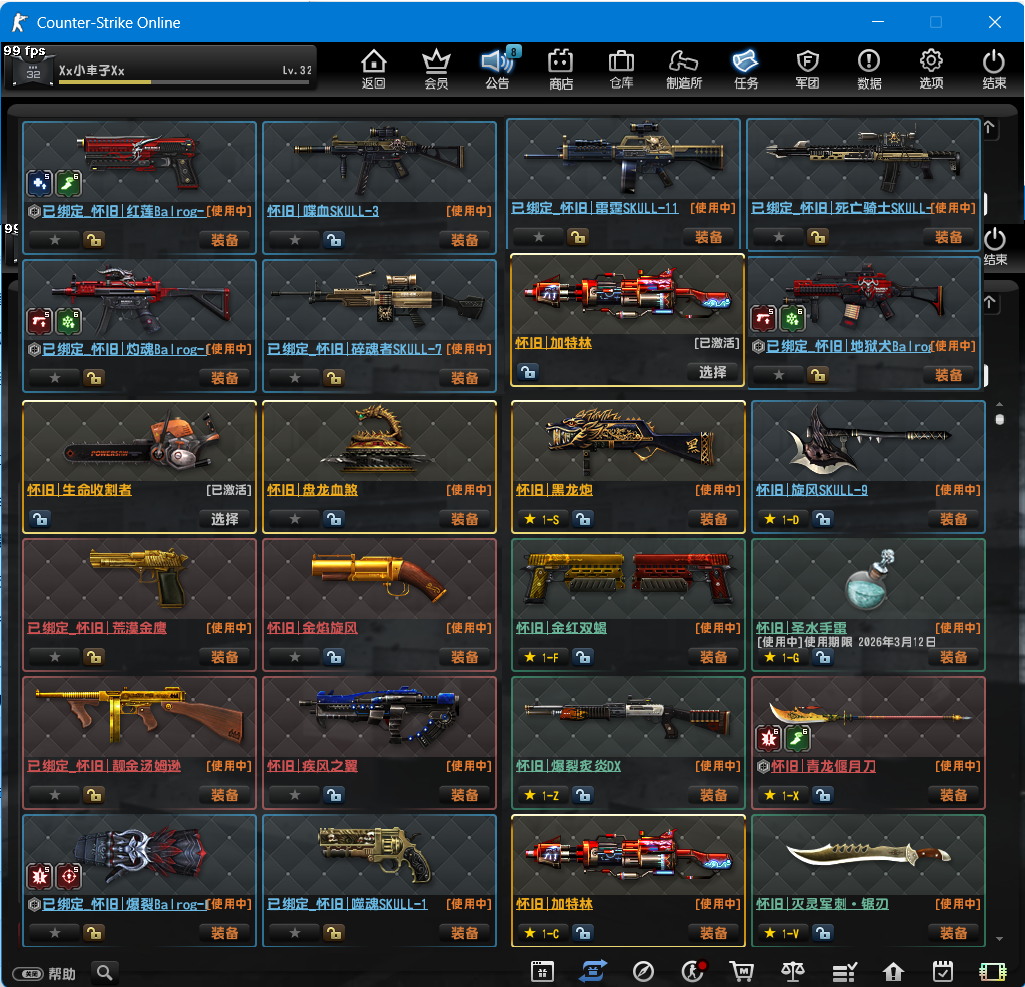Toggle the lock on 嗜血SKULL-3
The height and width of the screenshot is (987, 1025).
(333, 241)
